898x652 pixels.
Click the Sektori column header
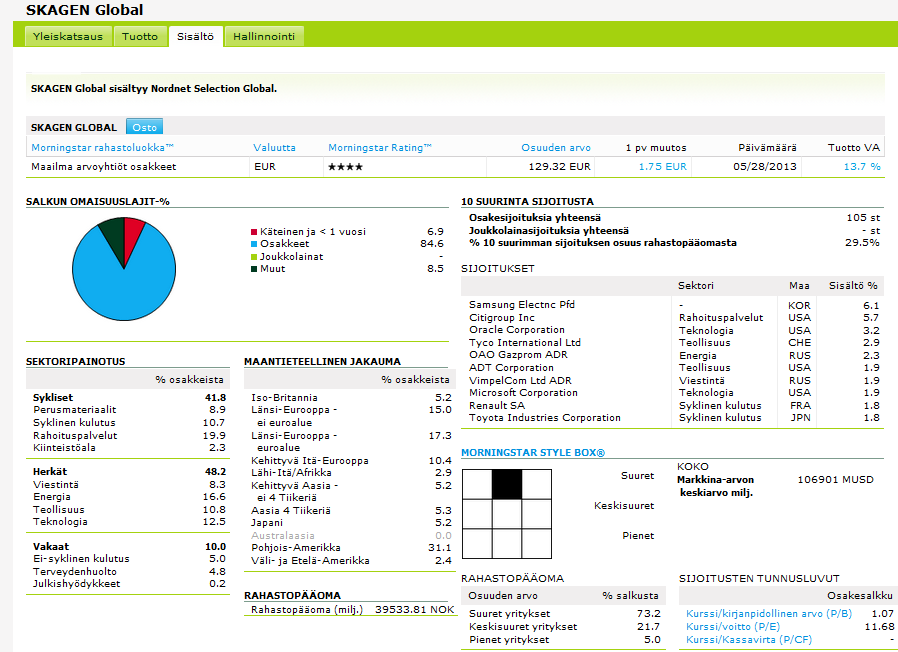[696, 285]
